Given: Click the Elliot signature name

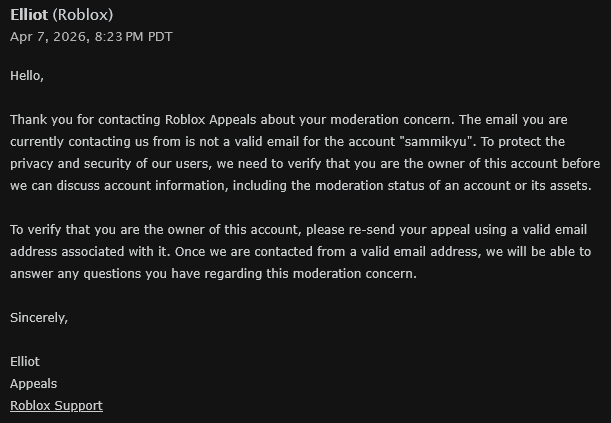Looking at the screenshot, I should (x=25, y=361).
